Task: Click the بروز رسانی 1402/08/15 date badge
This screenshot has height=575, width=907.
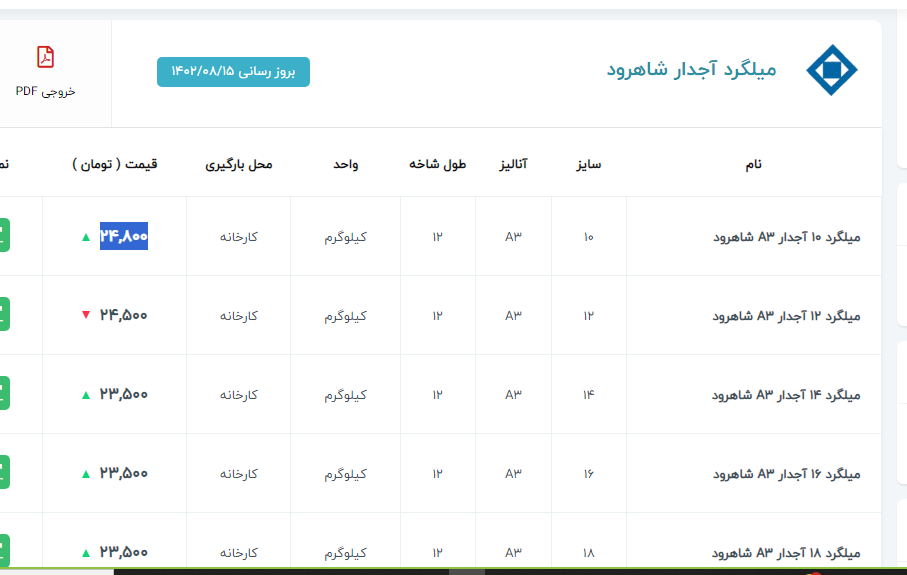Action: 233,72
